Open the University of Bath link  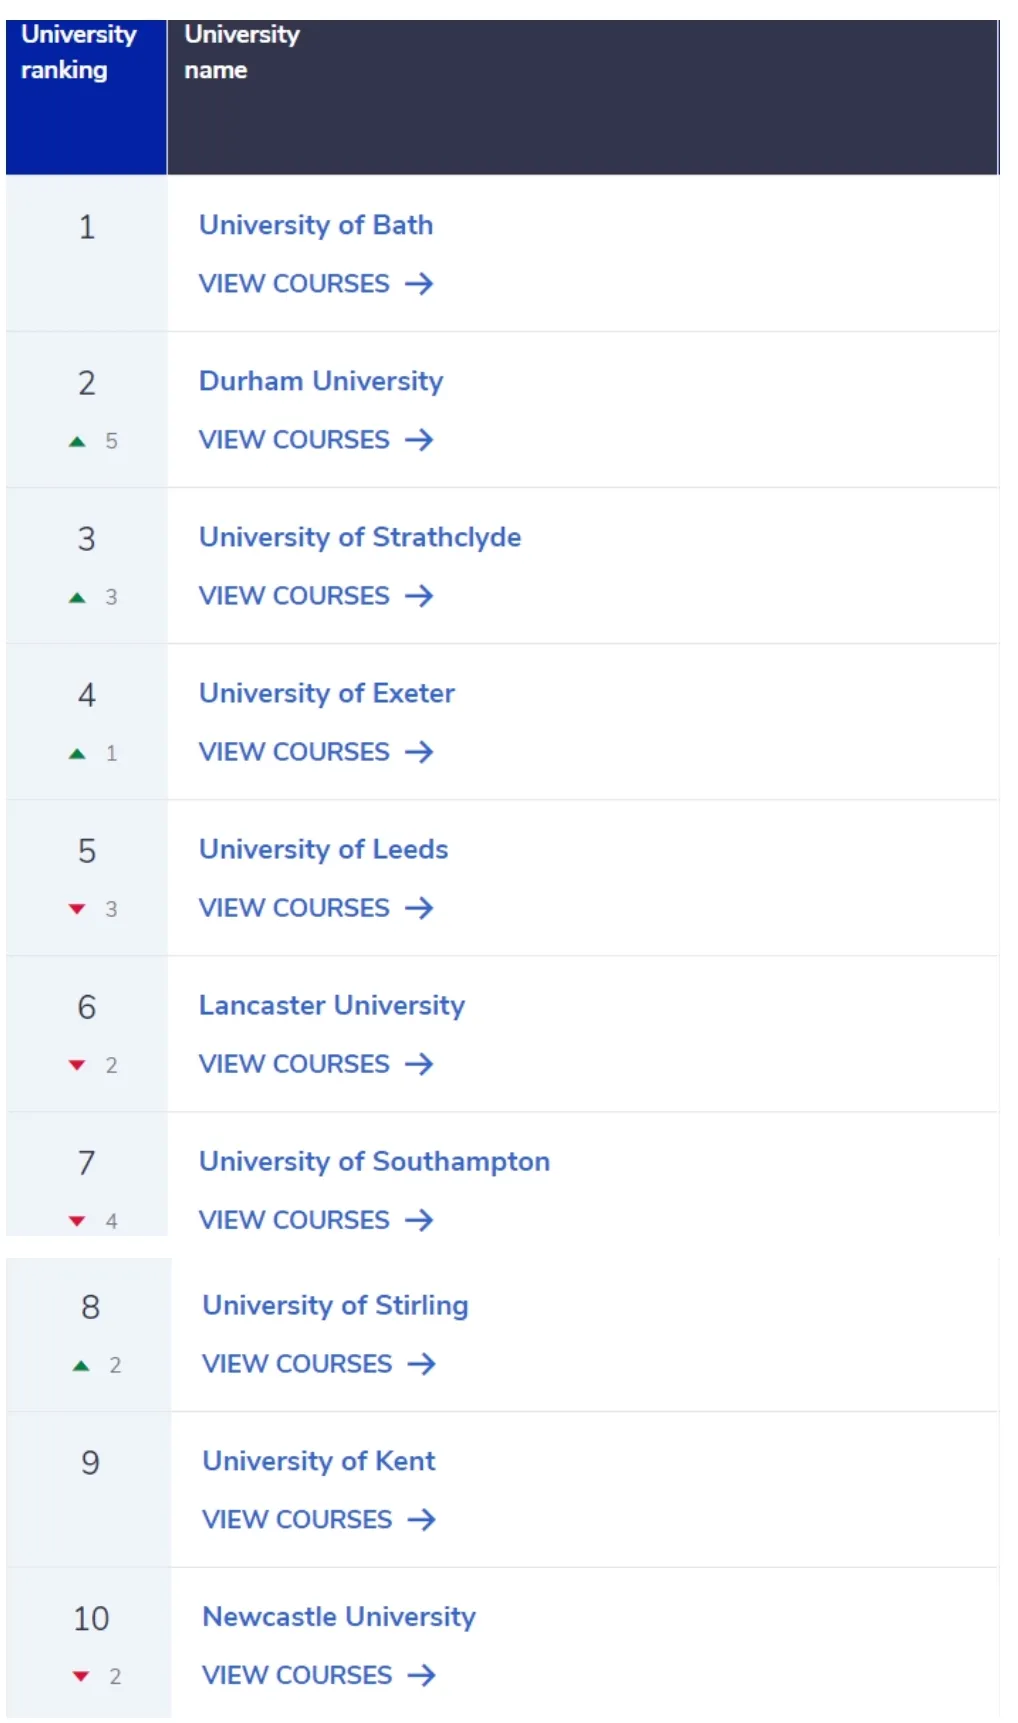pyautogui.click(x=316, y=225)
